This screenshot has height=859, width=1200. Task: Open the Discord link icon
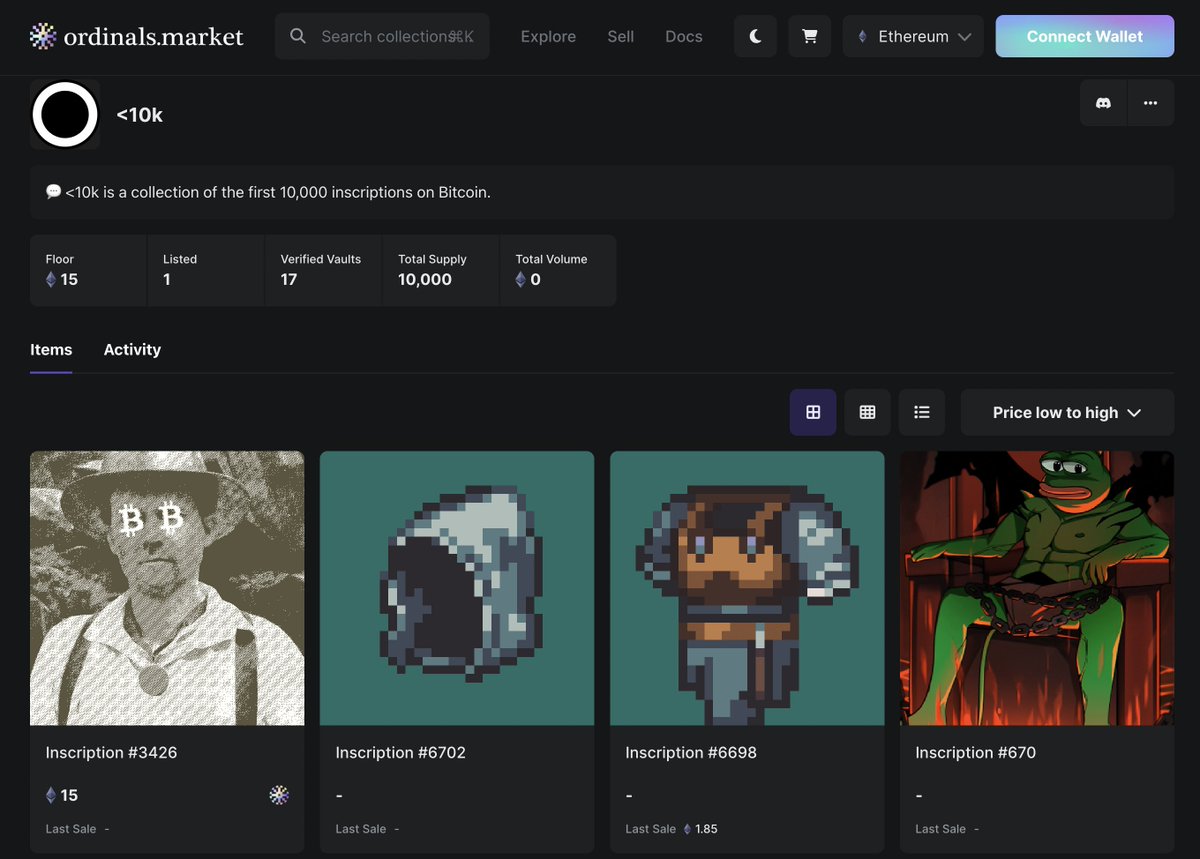click(x=1103, y=103)
